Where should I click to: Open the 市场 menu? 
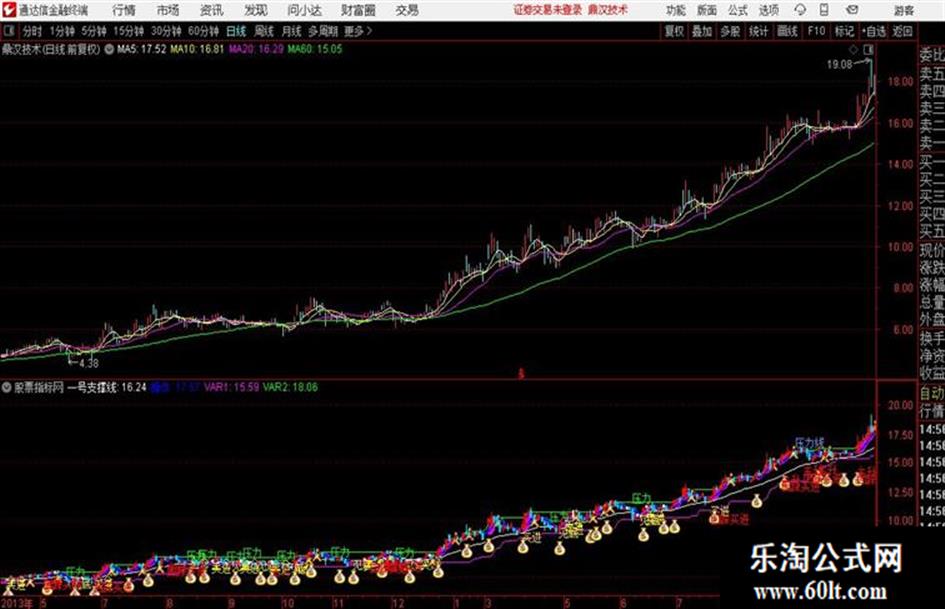point(168,10)
